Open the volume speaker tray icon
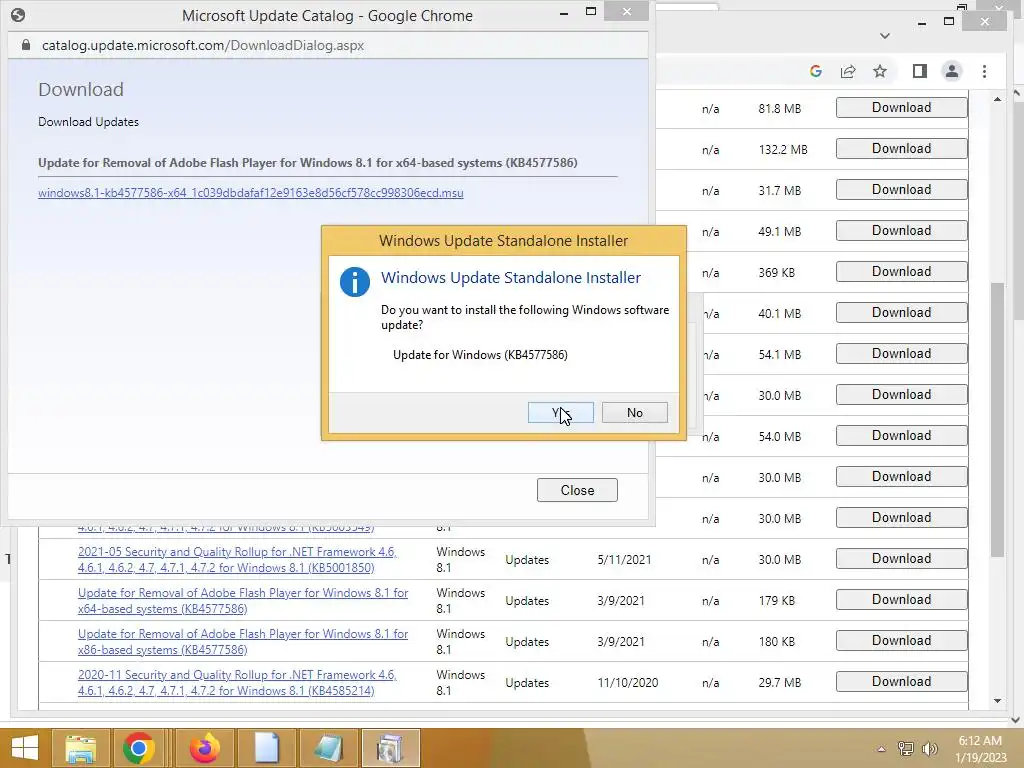Screen dimensions: 1024x768 (x=929, y=749)
